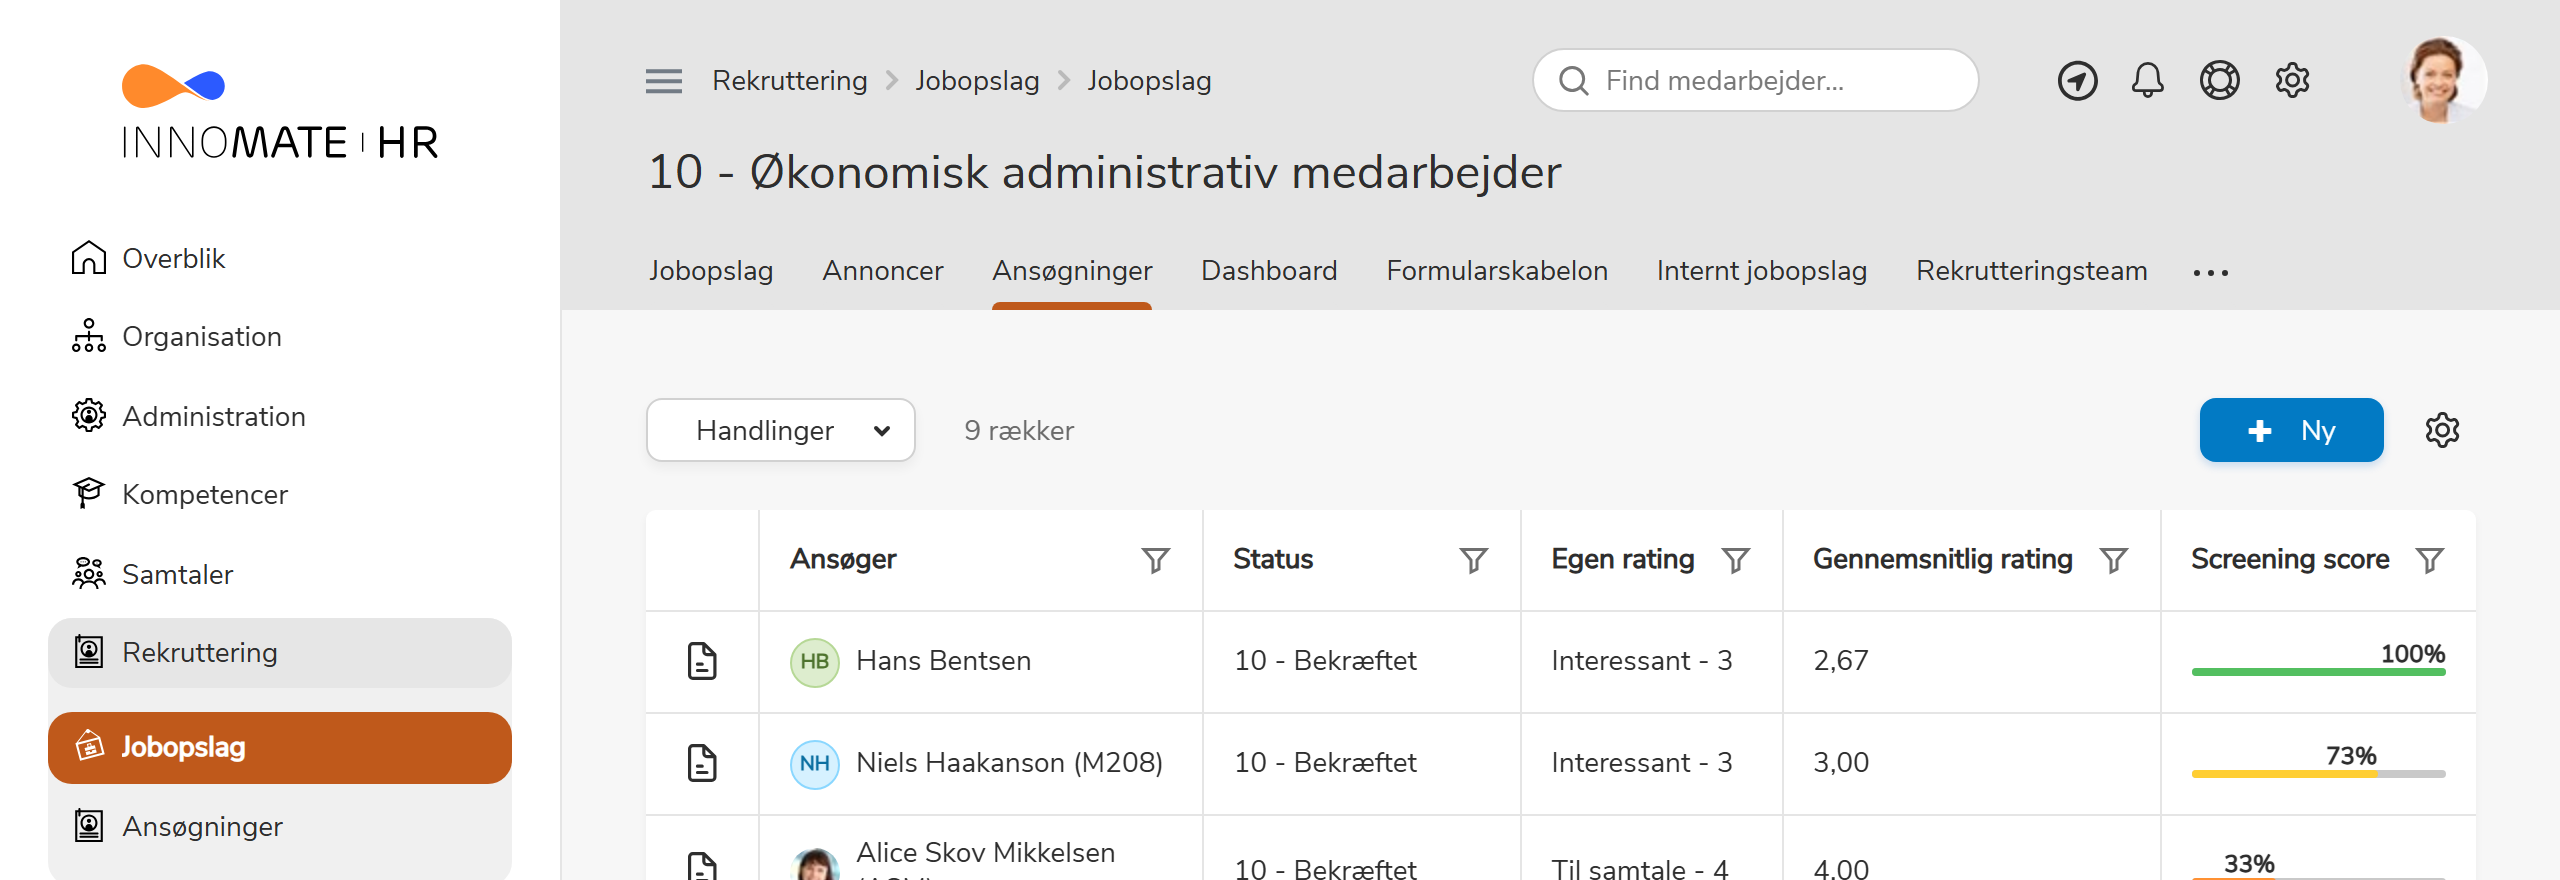Collapse the Rekruttering sidebar section
Image resolution: width=2560 pixels, height=880 pixels.
point(280,652)
